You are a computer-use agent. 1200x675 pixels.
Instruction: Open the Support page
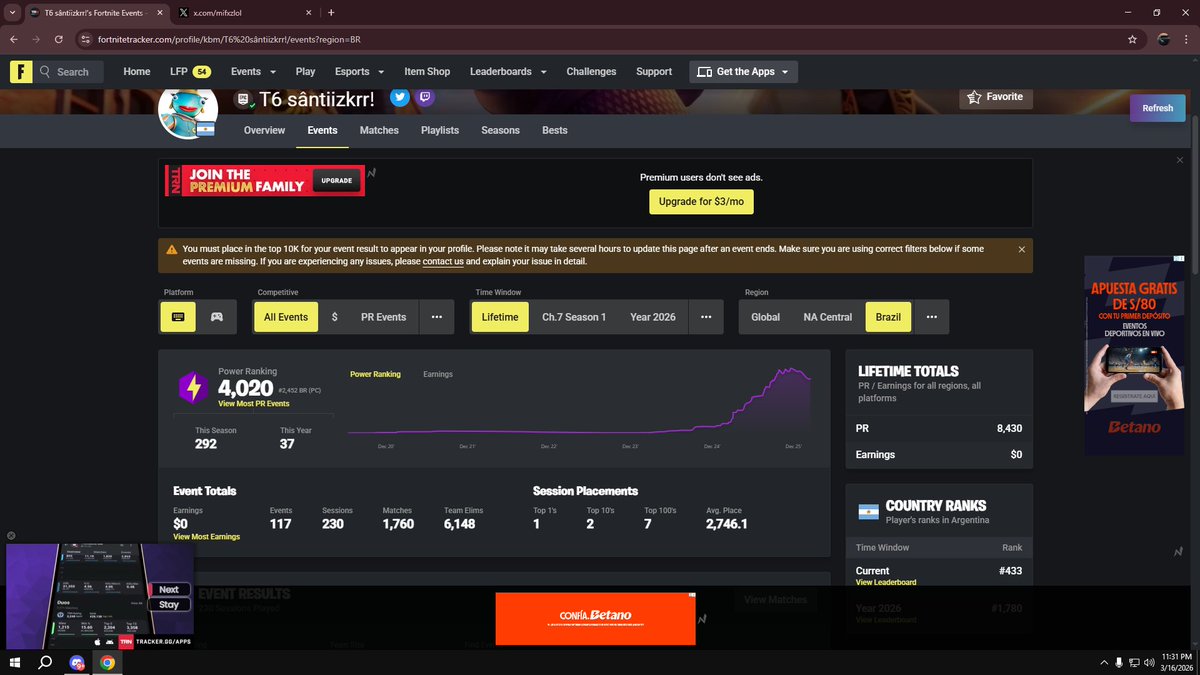point(654,72)
